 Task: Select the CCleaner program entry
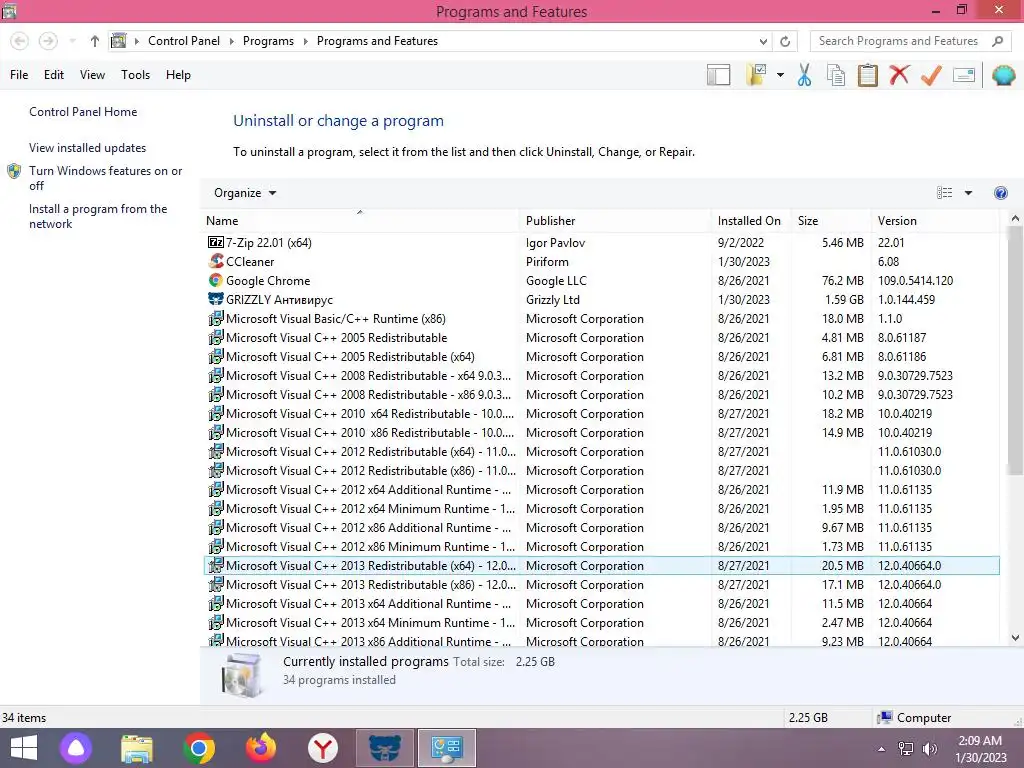(601, 261)
